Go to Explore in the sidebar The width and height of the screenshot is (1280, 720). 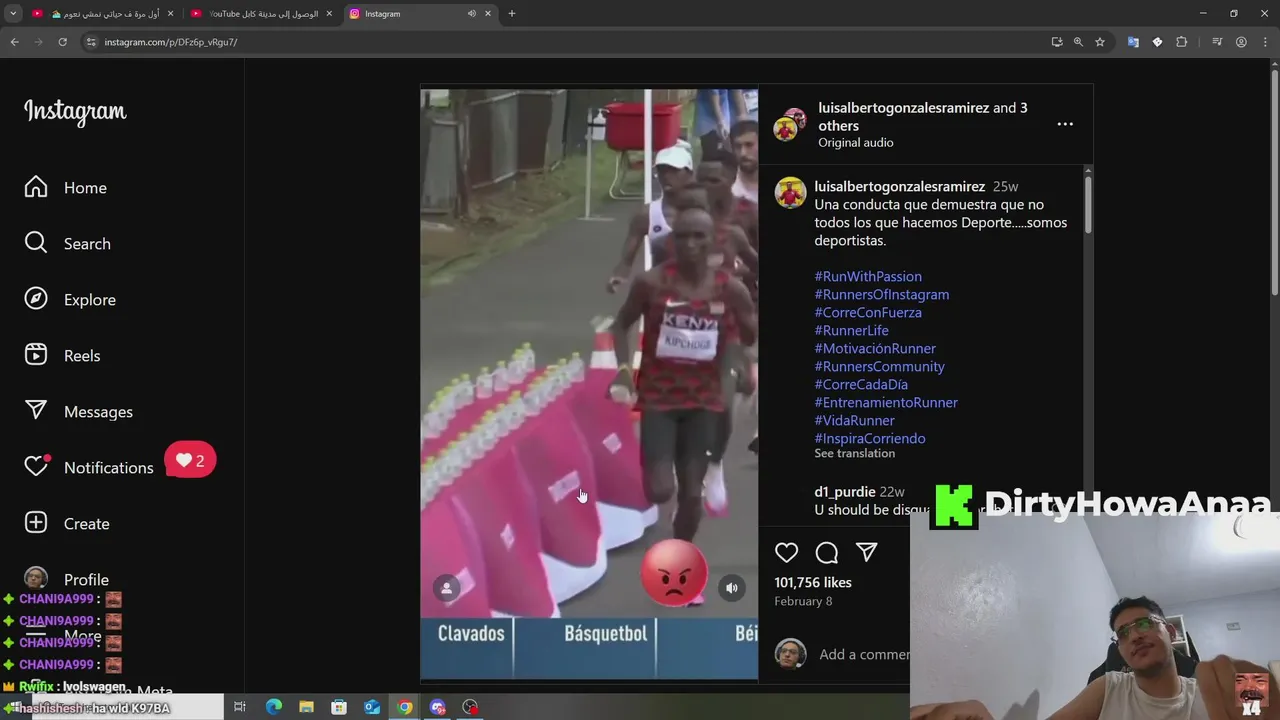tap(70, 300)
